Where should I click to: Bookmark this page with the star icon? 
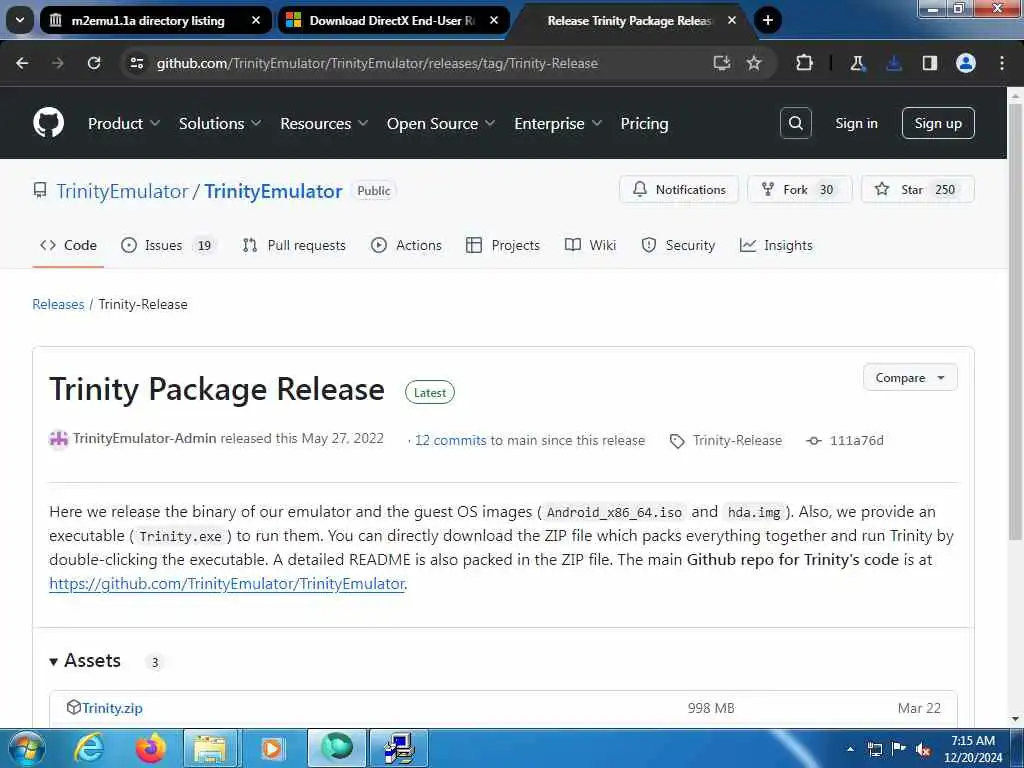click(x=754, y=63)
